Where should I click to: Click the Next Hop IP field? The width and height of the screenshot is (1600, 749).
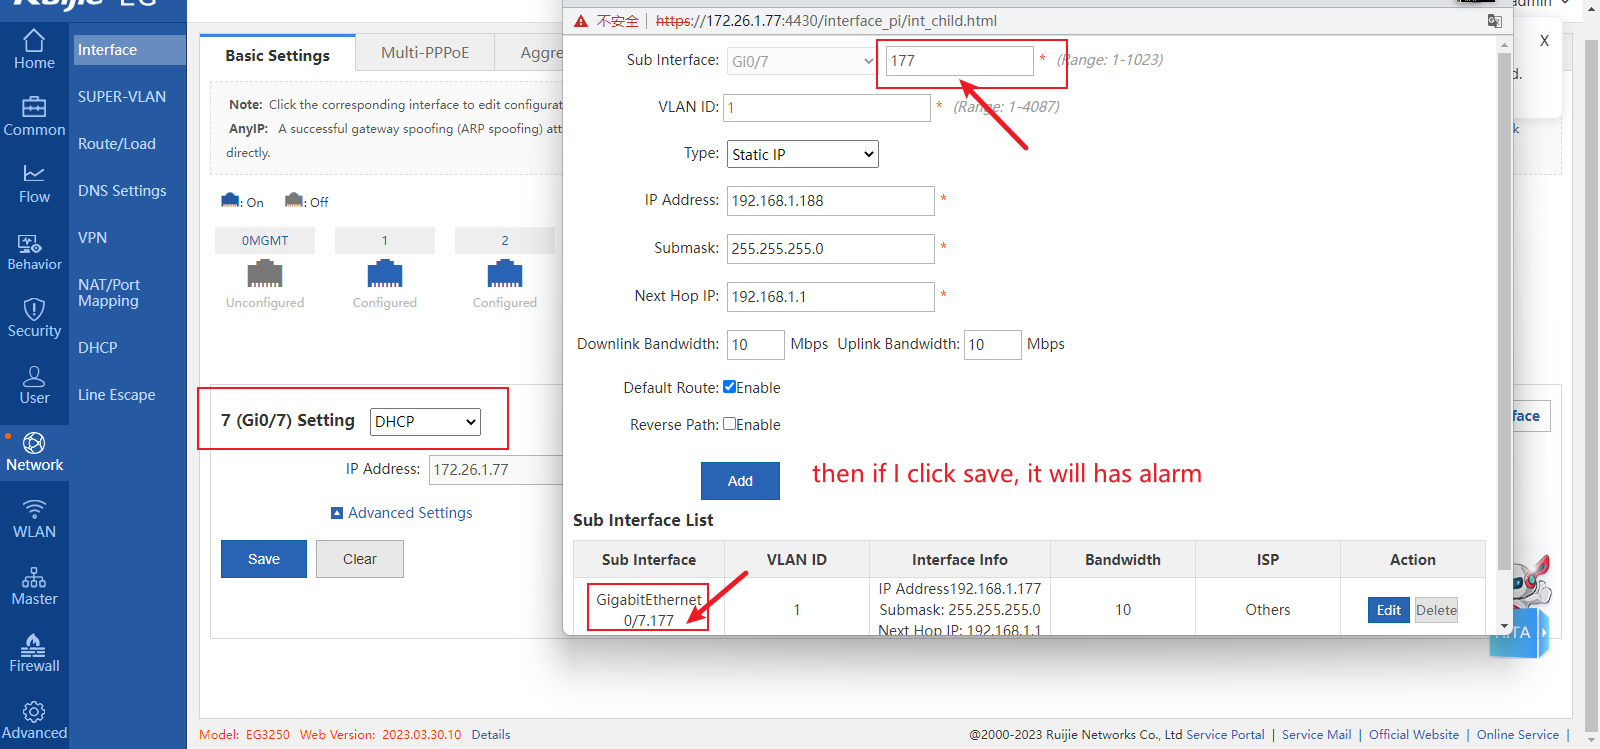pyautogui.click(x=831, y=297)
